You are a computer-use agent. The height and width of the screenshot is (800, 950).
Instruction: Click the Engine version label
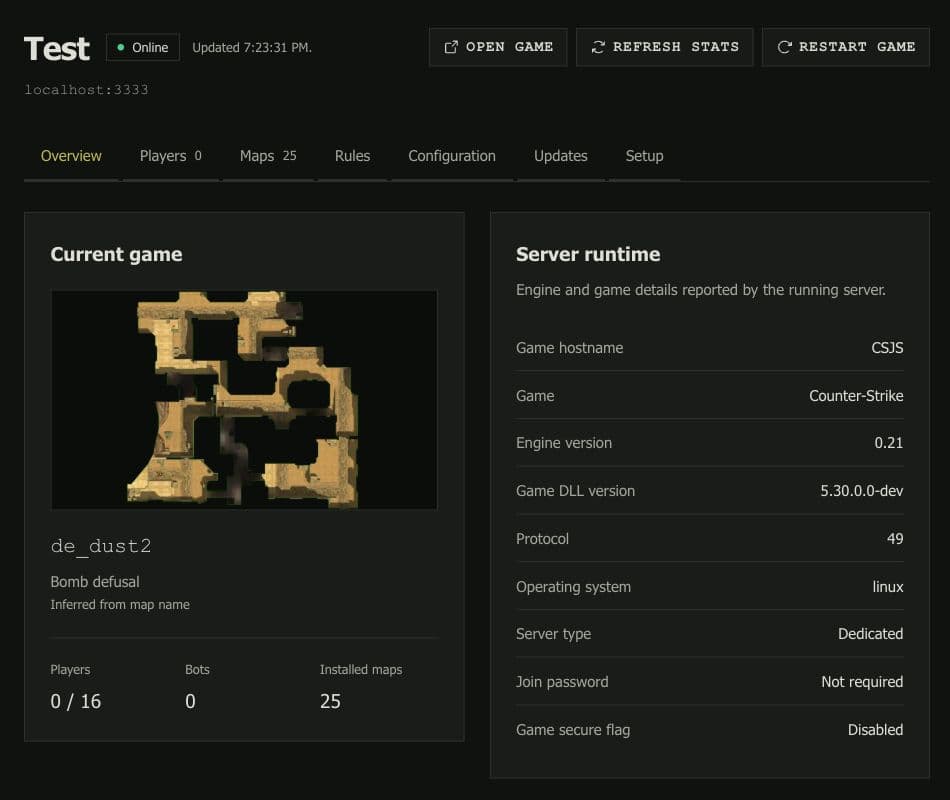564,443
